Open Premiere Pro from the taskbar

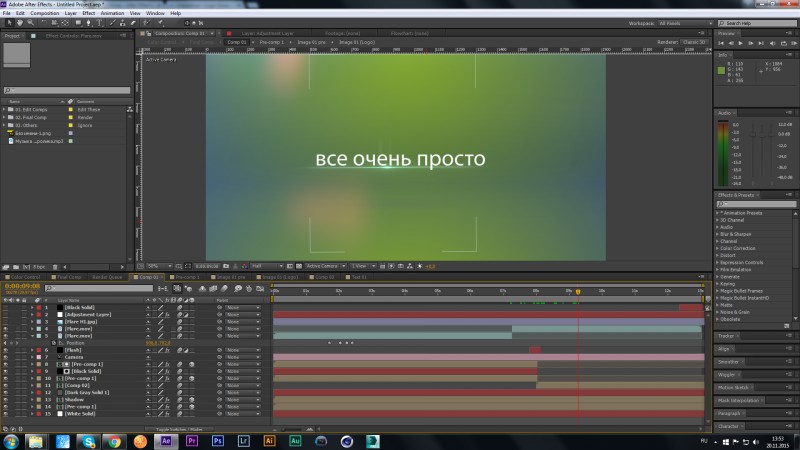[x=192, y=441]
